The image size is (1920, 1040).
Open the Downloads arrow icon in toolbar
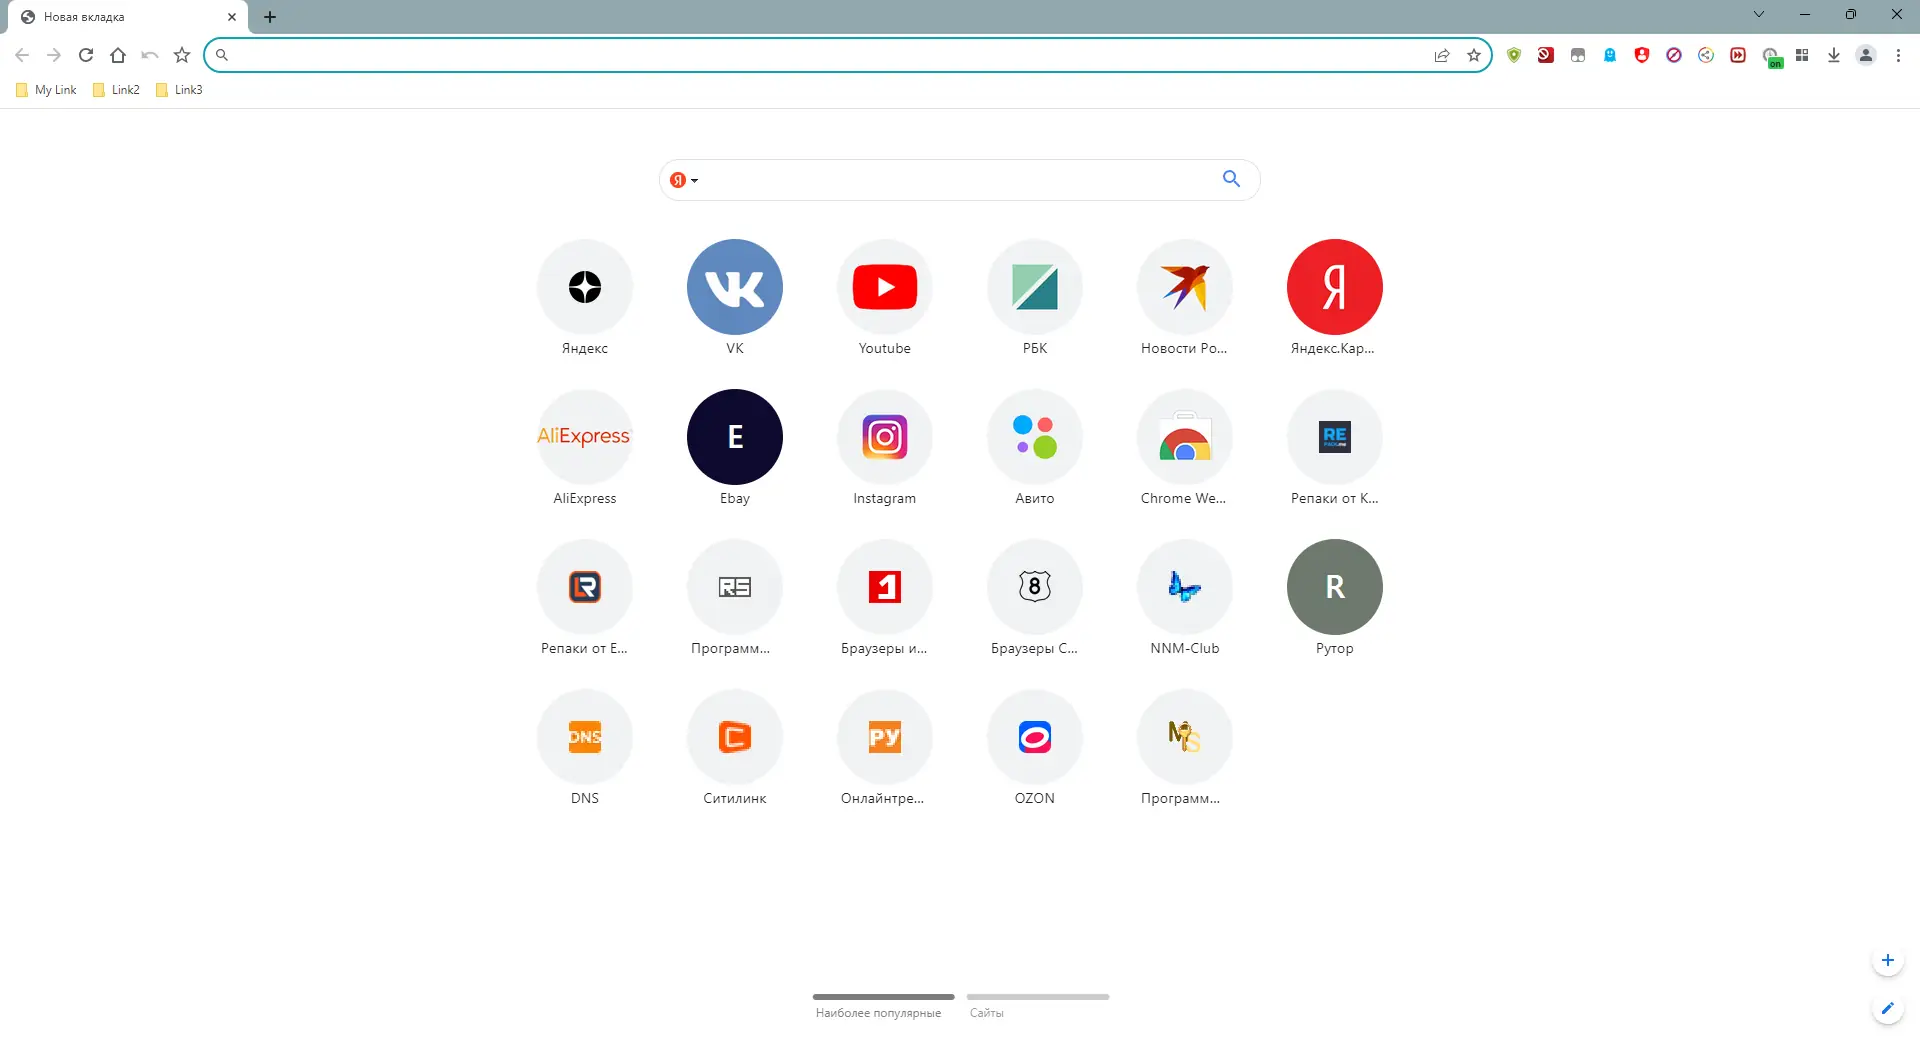(x=1834, y=55)
